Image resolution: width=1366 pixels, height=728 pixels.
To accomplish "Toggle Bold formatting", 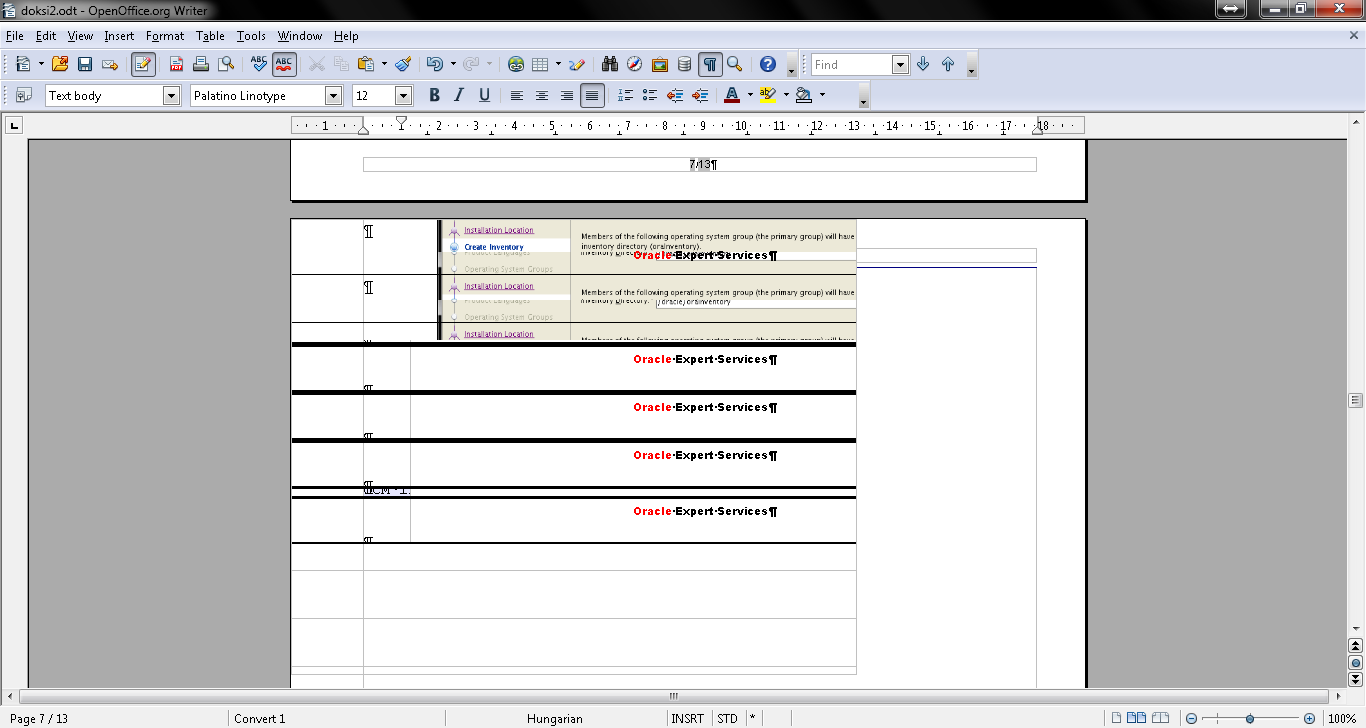I will click(x=434, y=95).
